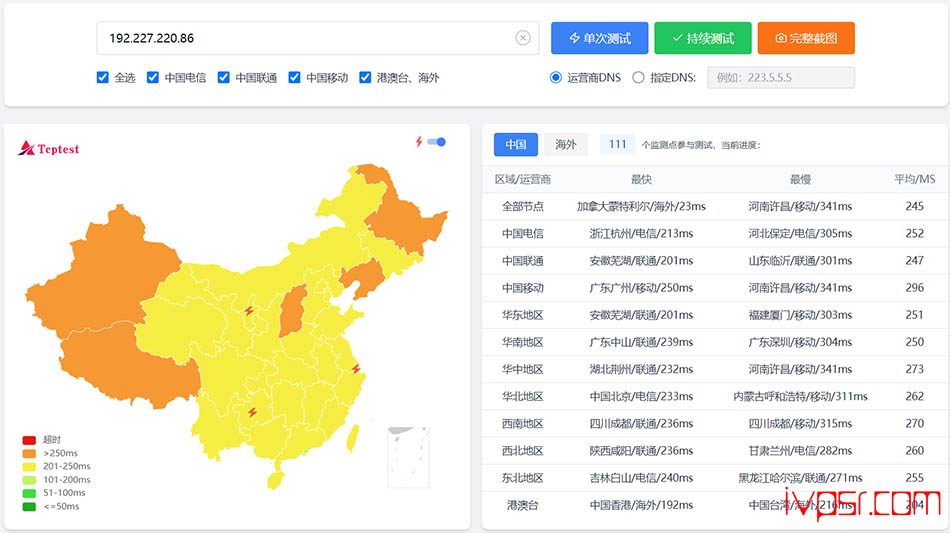Click 河北保定/电信/305ms cell
950x533 pixels.
click(800, 234)
